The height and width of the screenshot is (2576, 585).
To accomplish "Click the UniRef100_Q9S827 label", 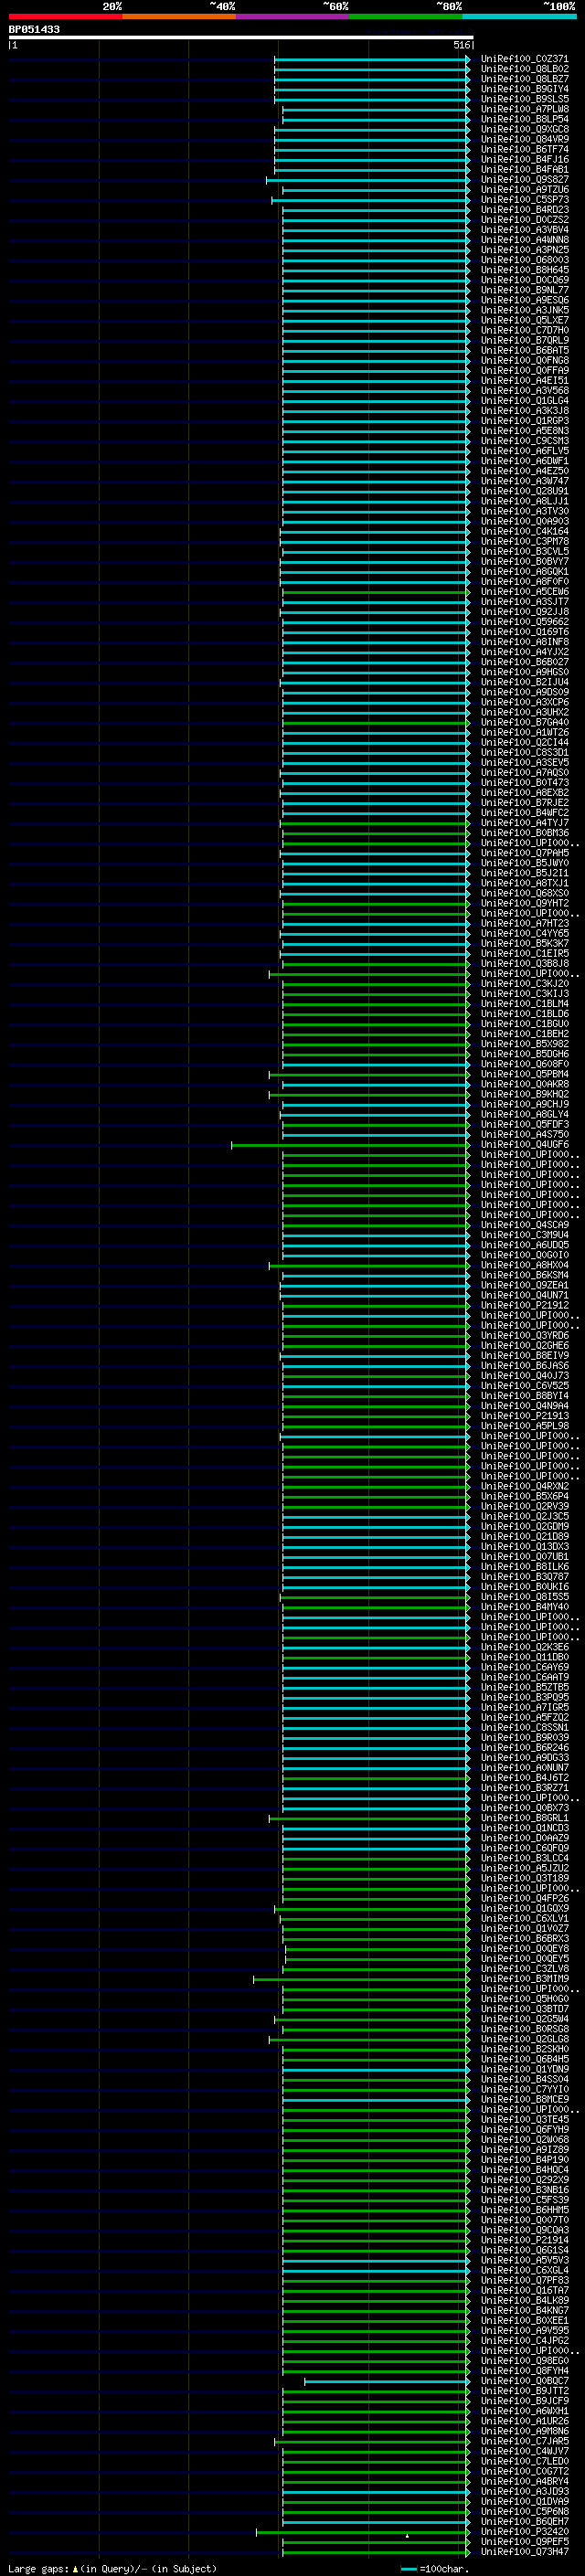I will (524, 180).
